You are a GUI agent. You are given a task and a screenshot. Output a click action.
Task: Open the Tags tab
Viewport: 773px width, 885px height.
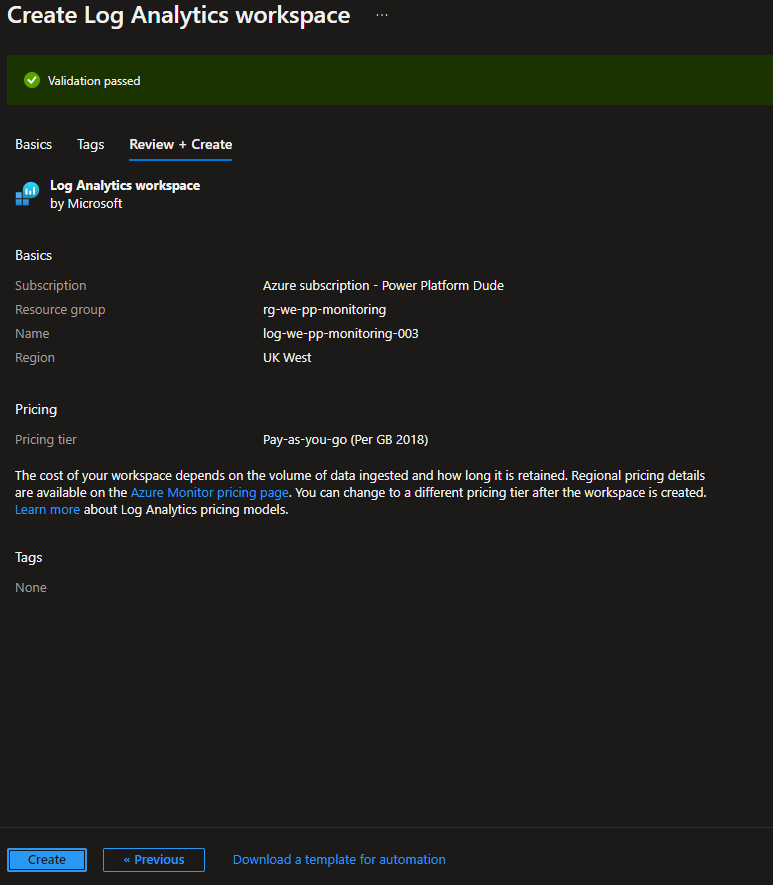click(90, 144)
